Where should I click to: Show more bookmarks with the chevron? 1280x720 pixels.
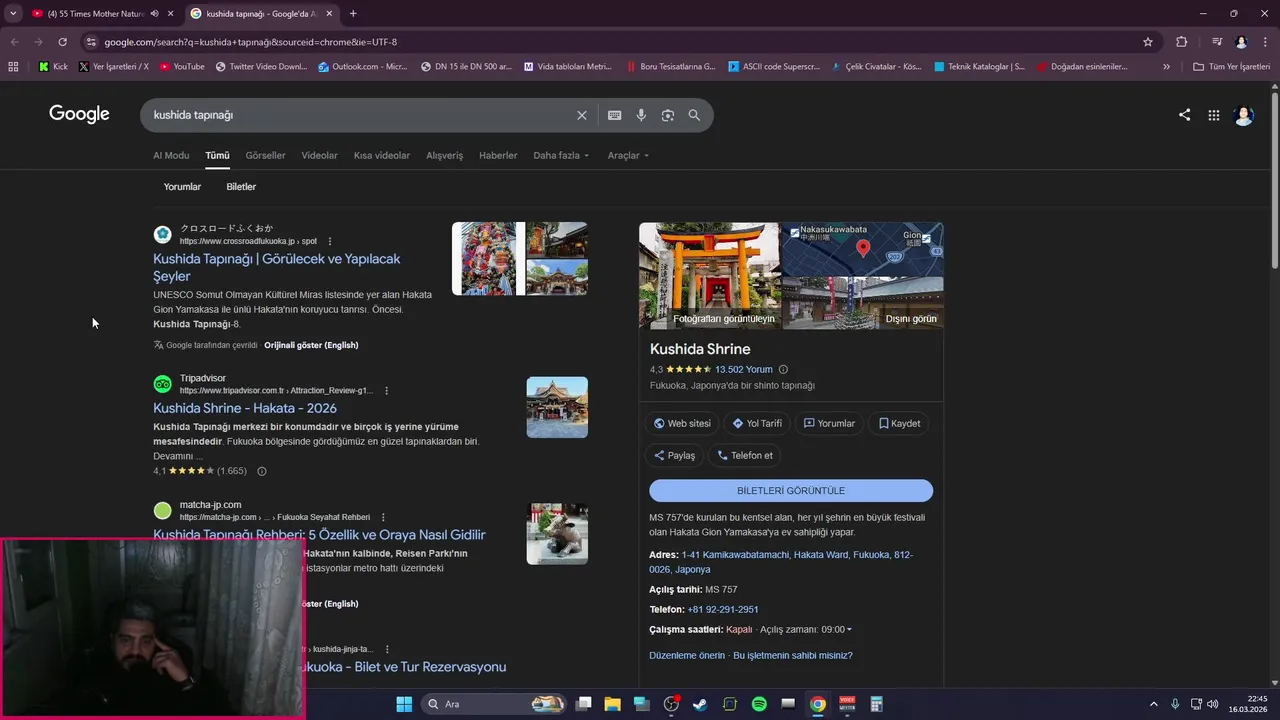coord(1166,67)
